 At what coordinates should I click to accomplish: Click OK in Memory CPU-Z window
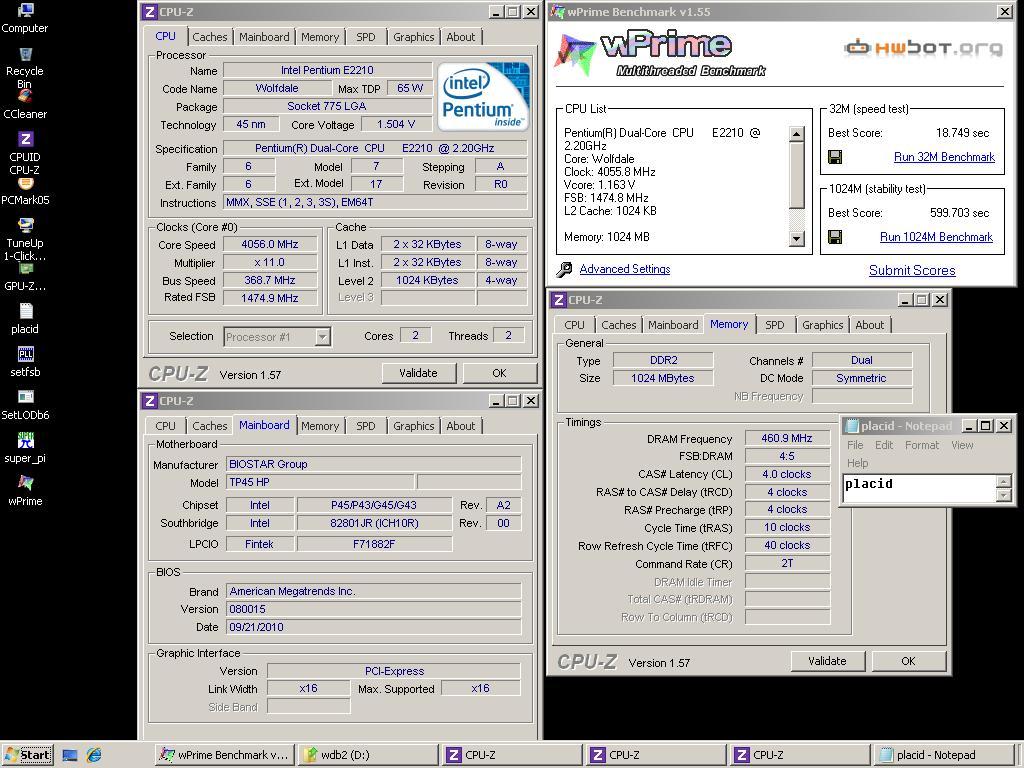pos(908,661)
